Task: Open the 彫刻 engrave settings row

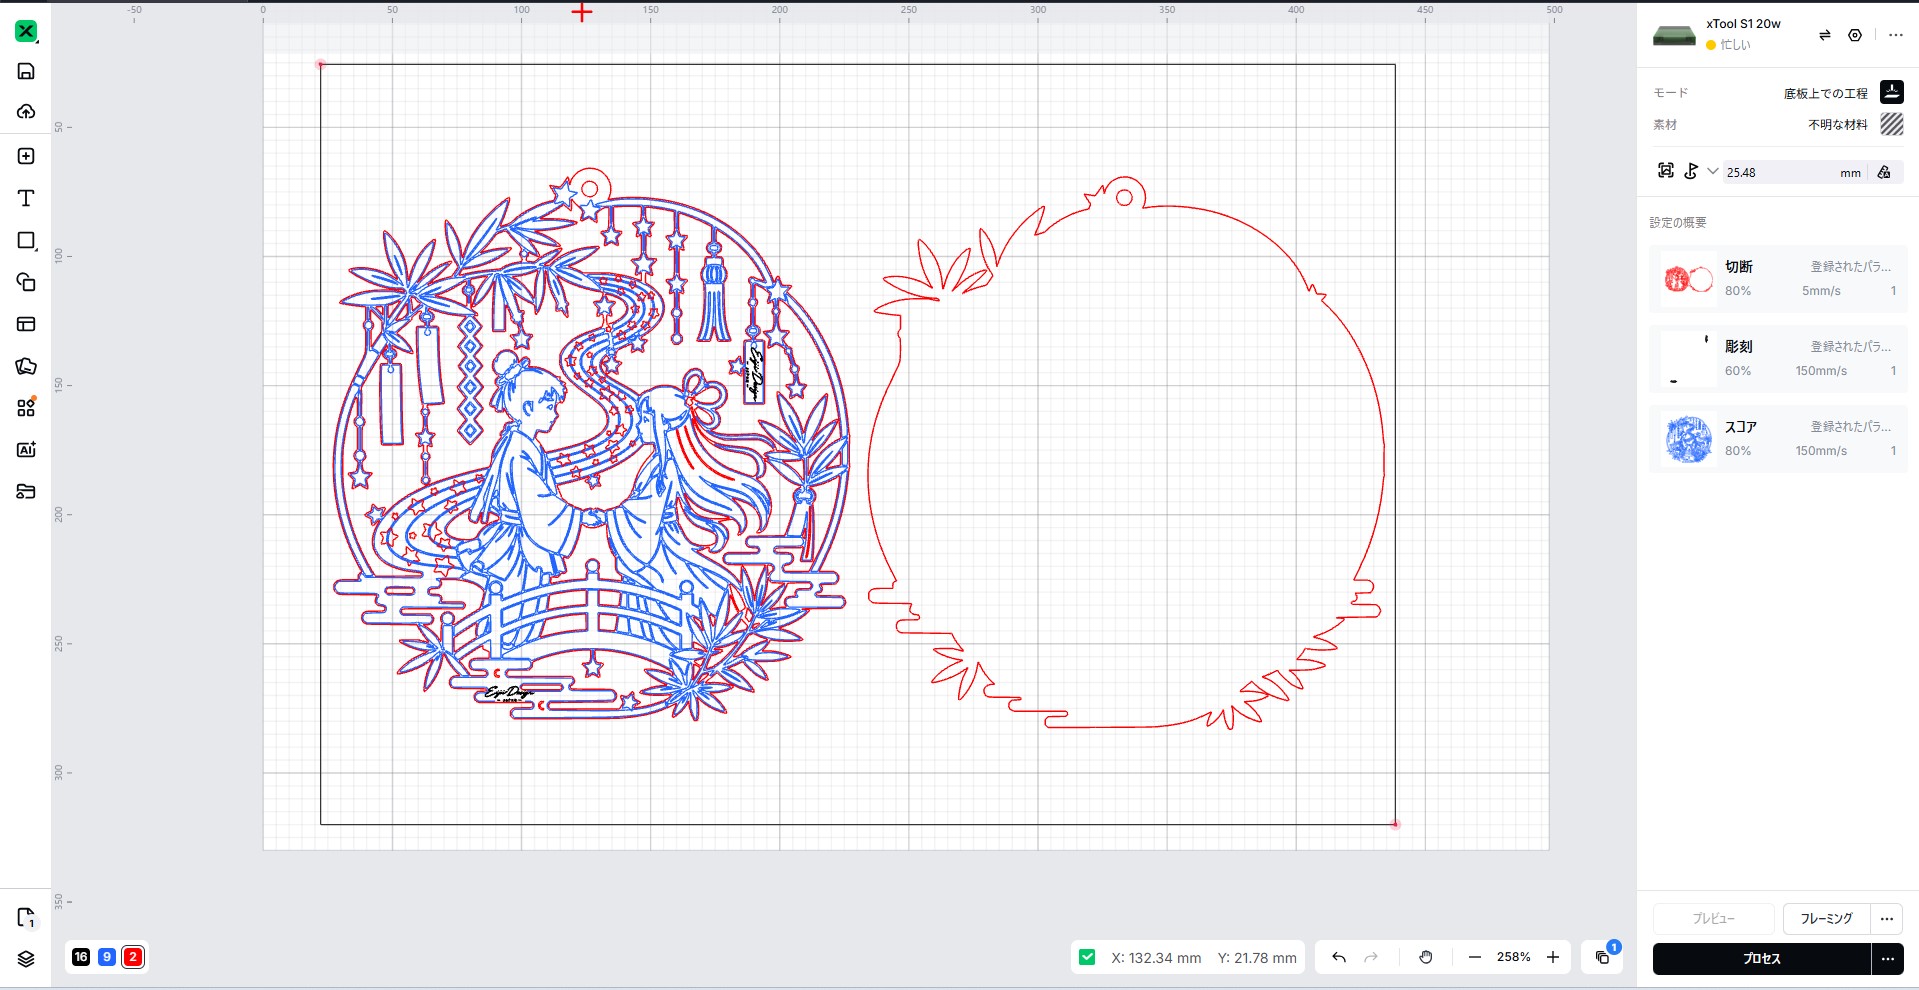Action: coord(1778,359)
